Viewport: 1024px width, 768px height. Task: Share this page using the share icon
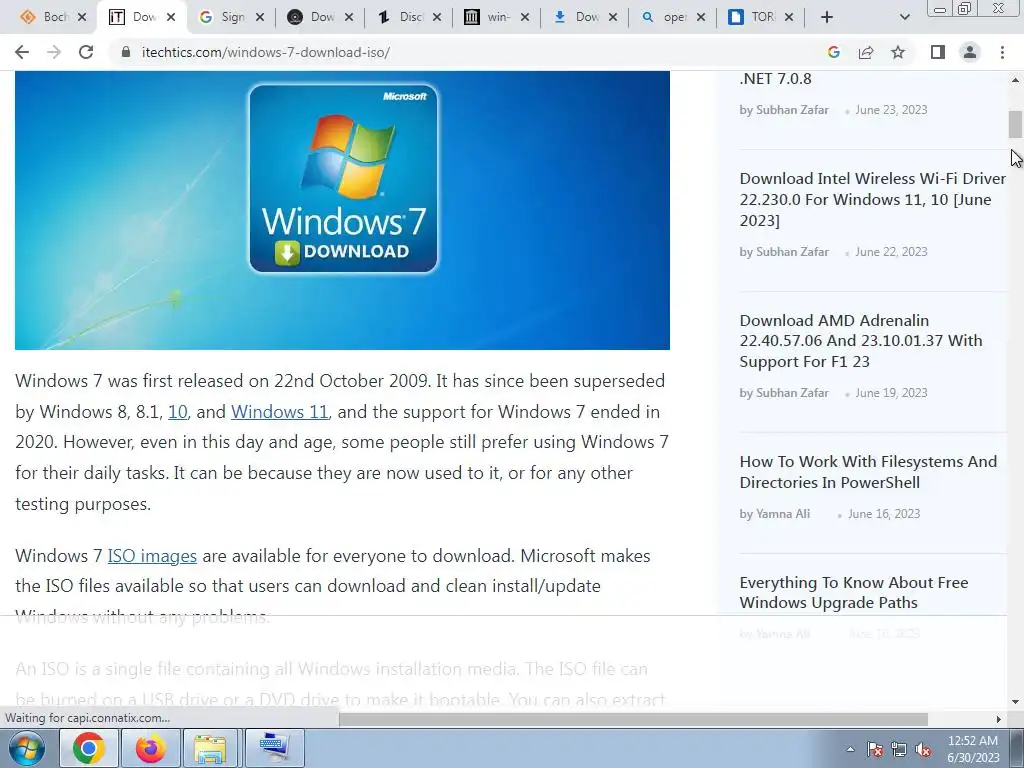(866, 52)
